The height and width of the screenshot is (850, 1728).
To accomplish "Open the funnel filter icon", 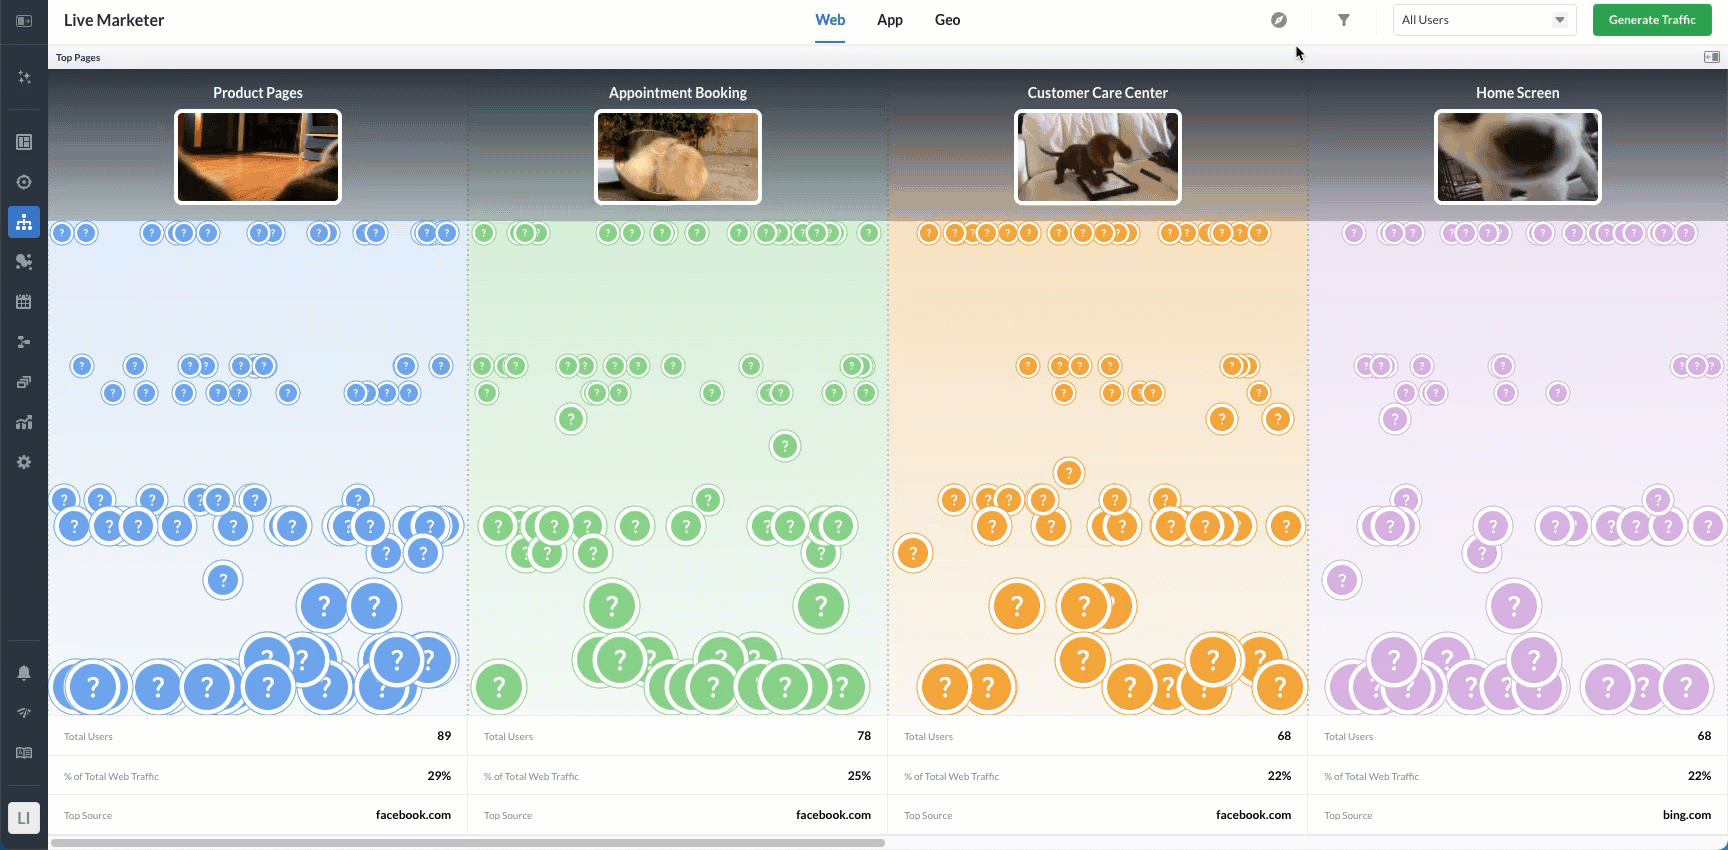I will [1344, 20].
